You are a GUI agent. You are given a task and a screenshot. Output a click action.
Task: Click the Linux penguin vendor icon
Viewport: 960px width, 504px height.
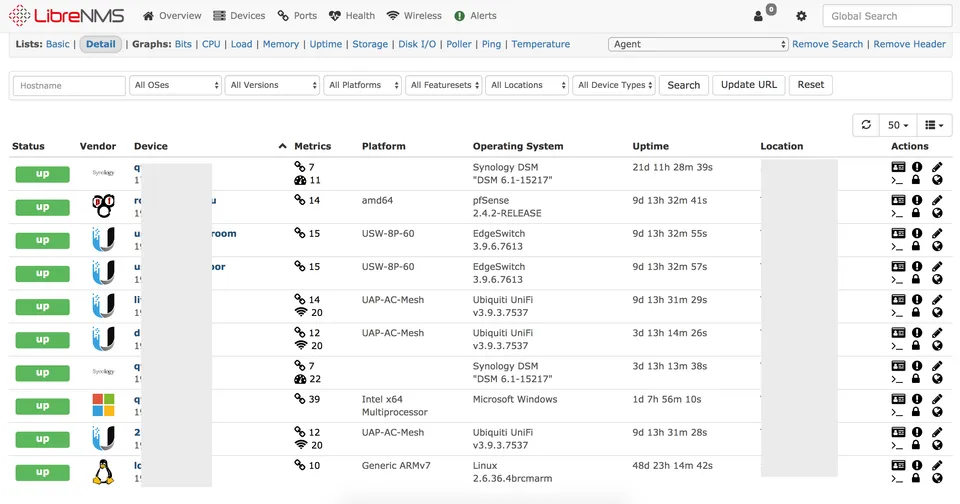103,472
